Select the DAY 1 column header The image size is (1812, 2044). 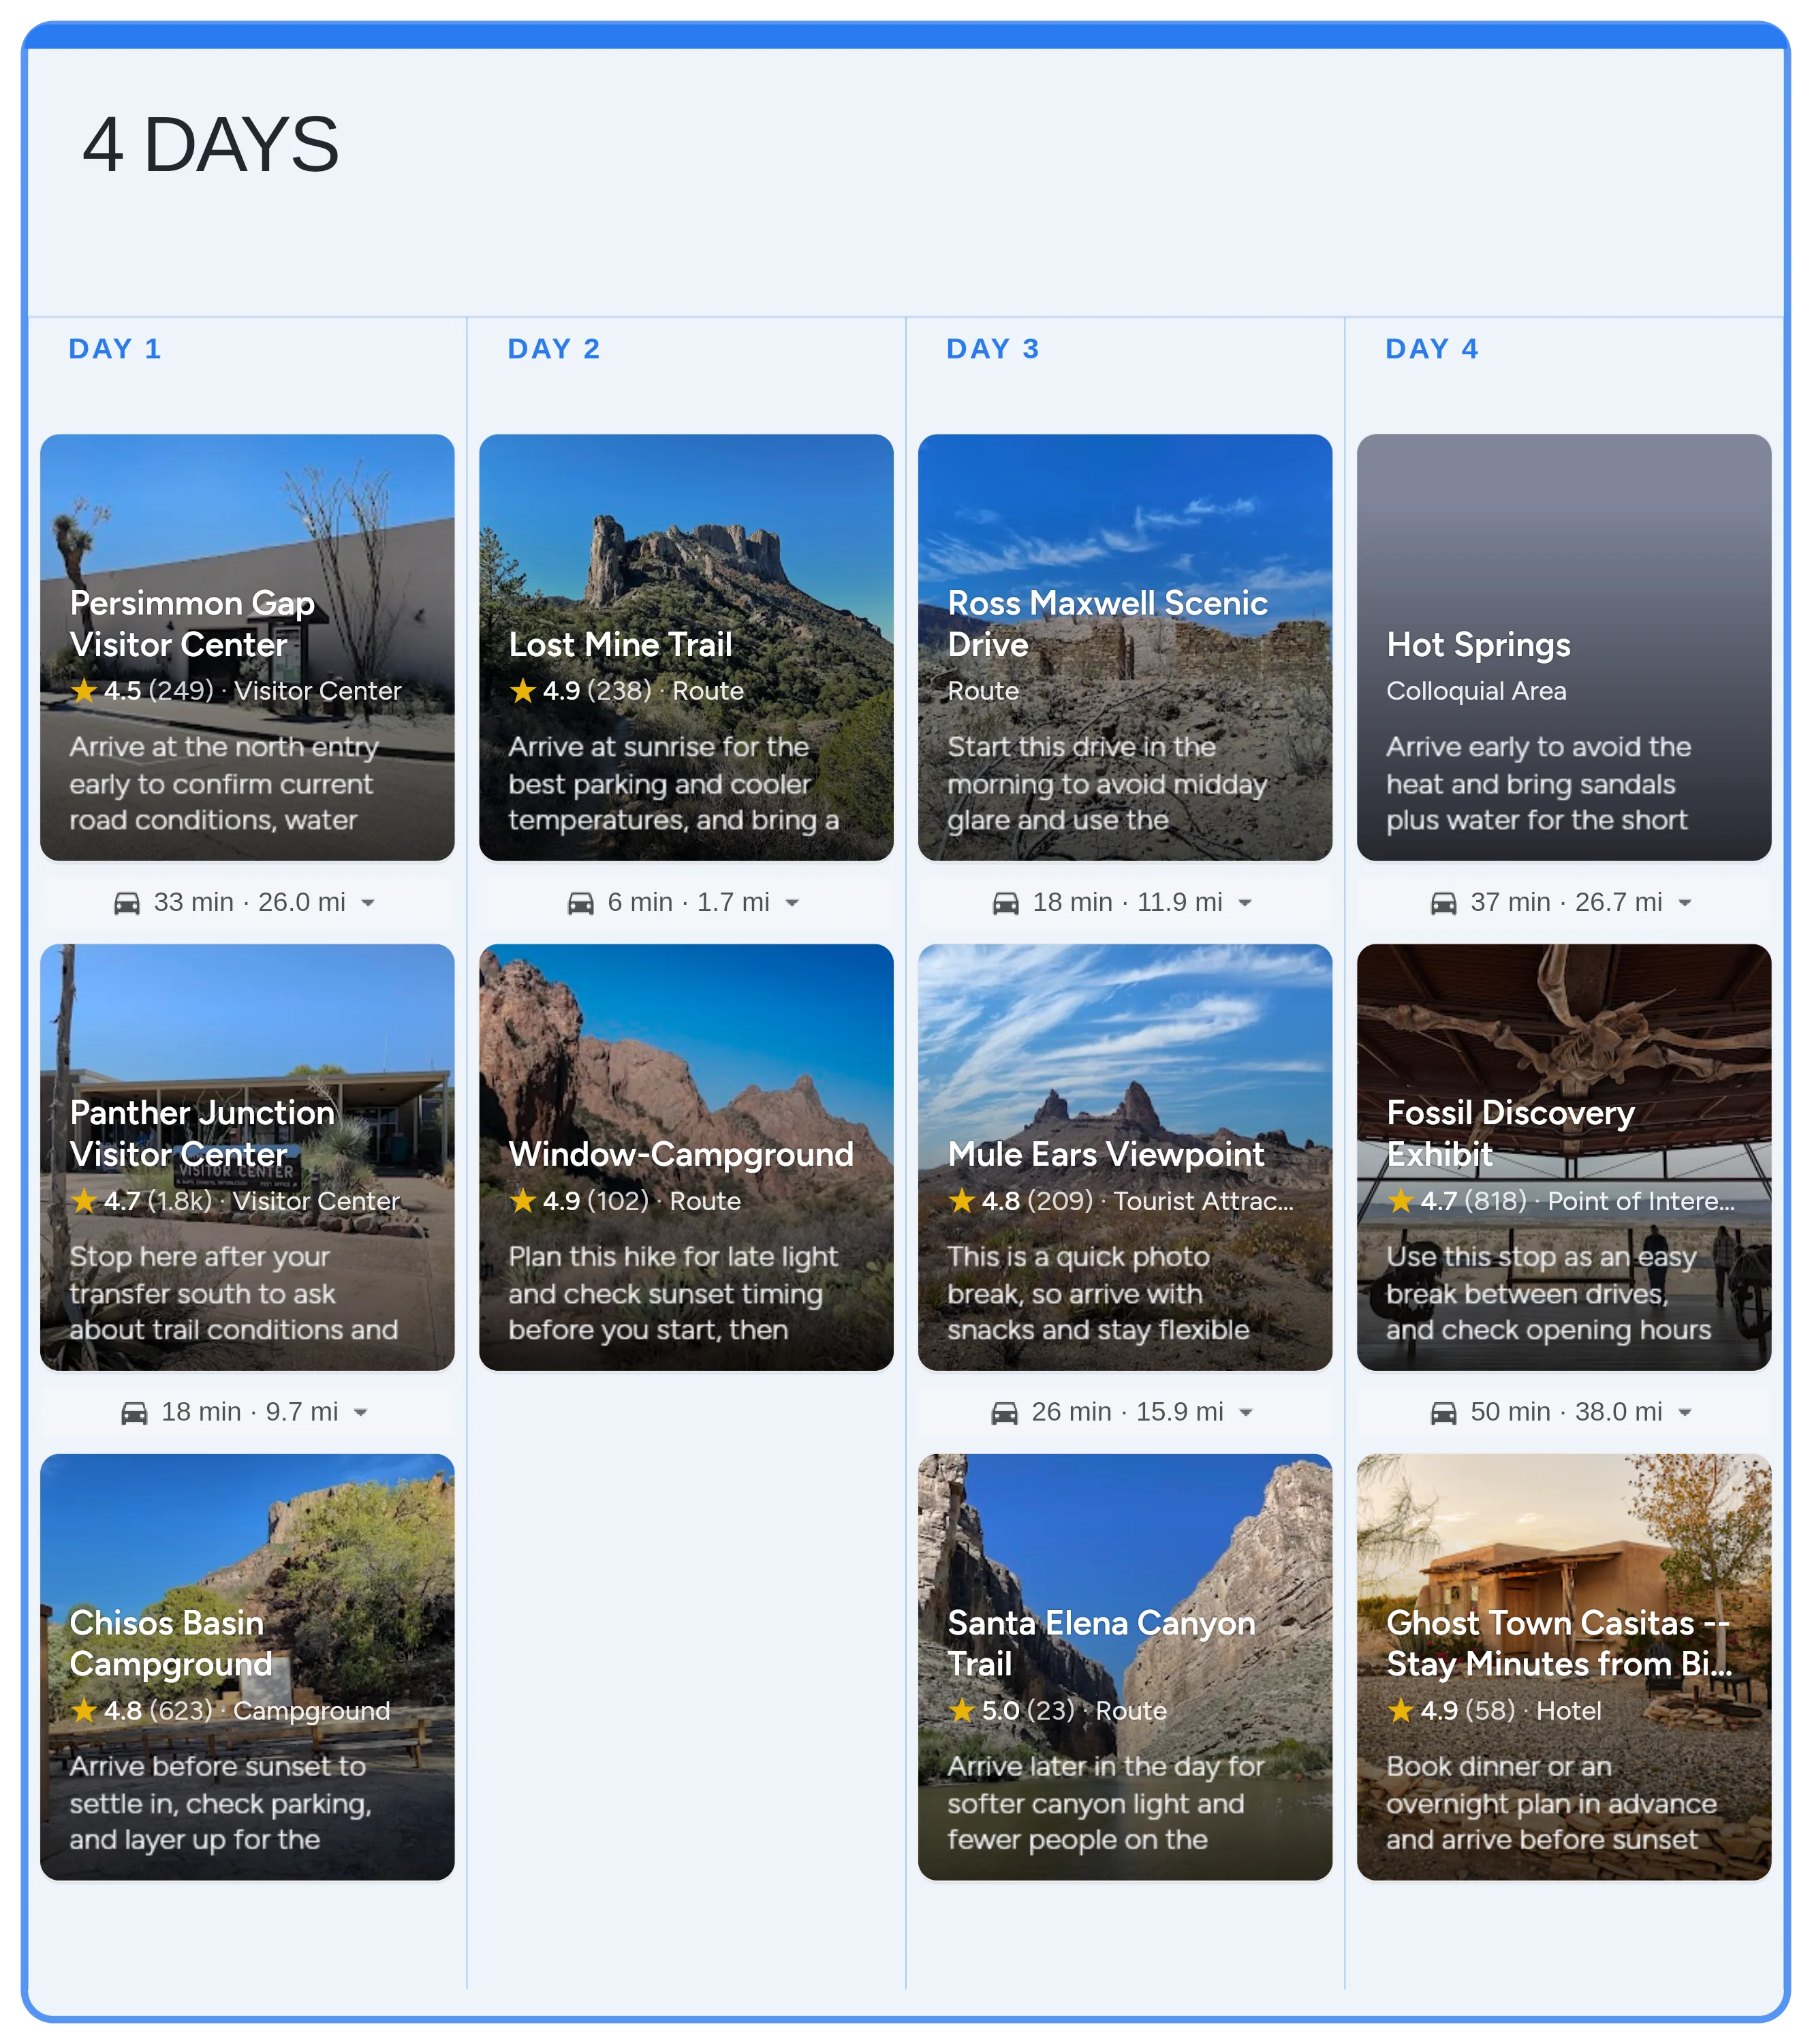[x=115, y=349]
